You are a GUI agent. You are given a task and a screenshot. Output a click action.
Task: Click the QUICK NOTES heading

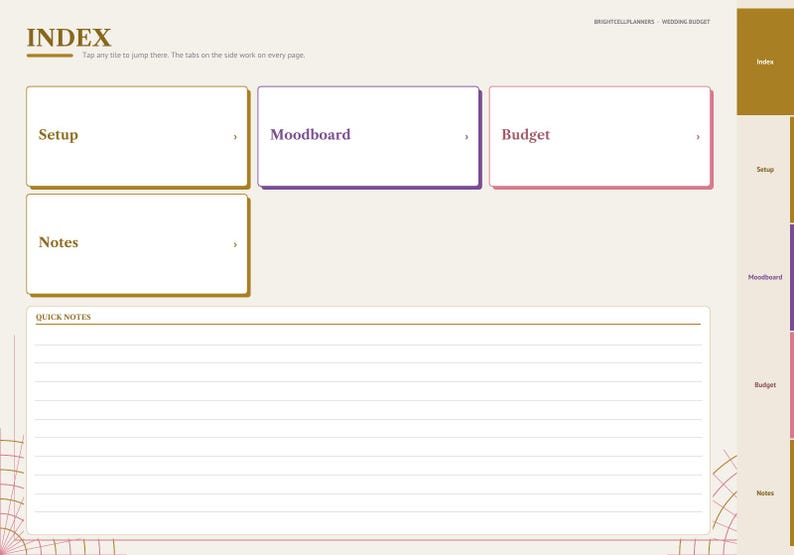[63, 317]
